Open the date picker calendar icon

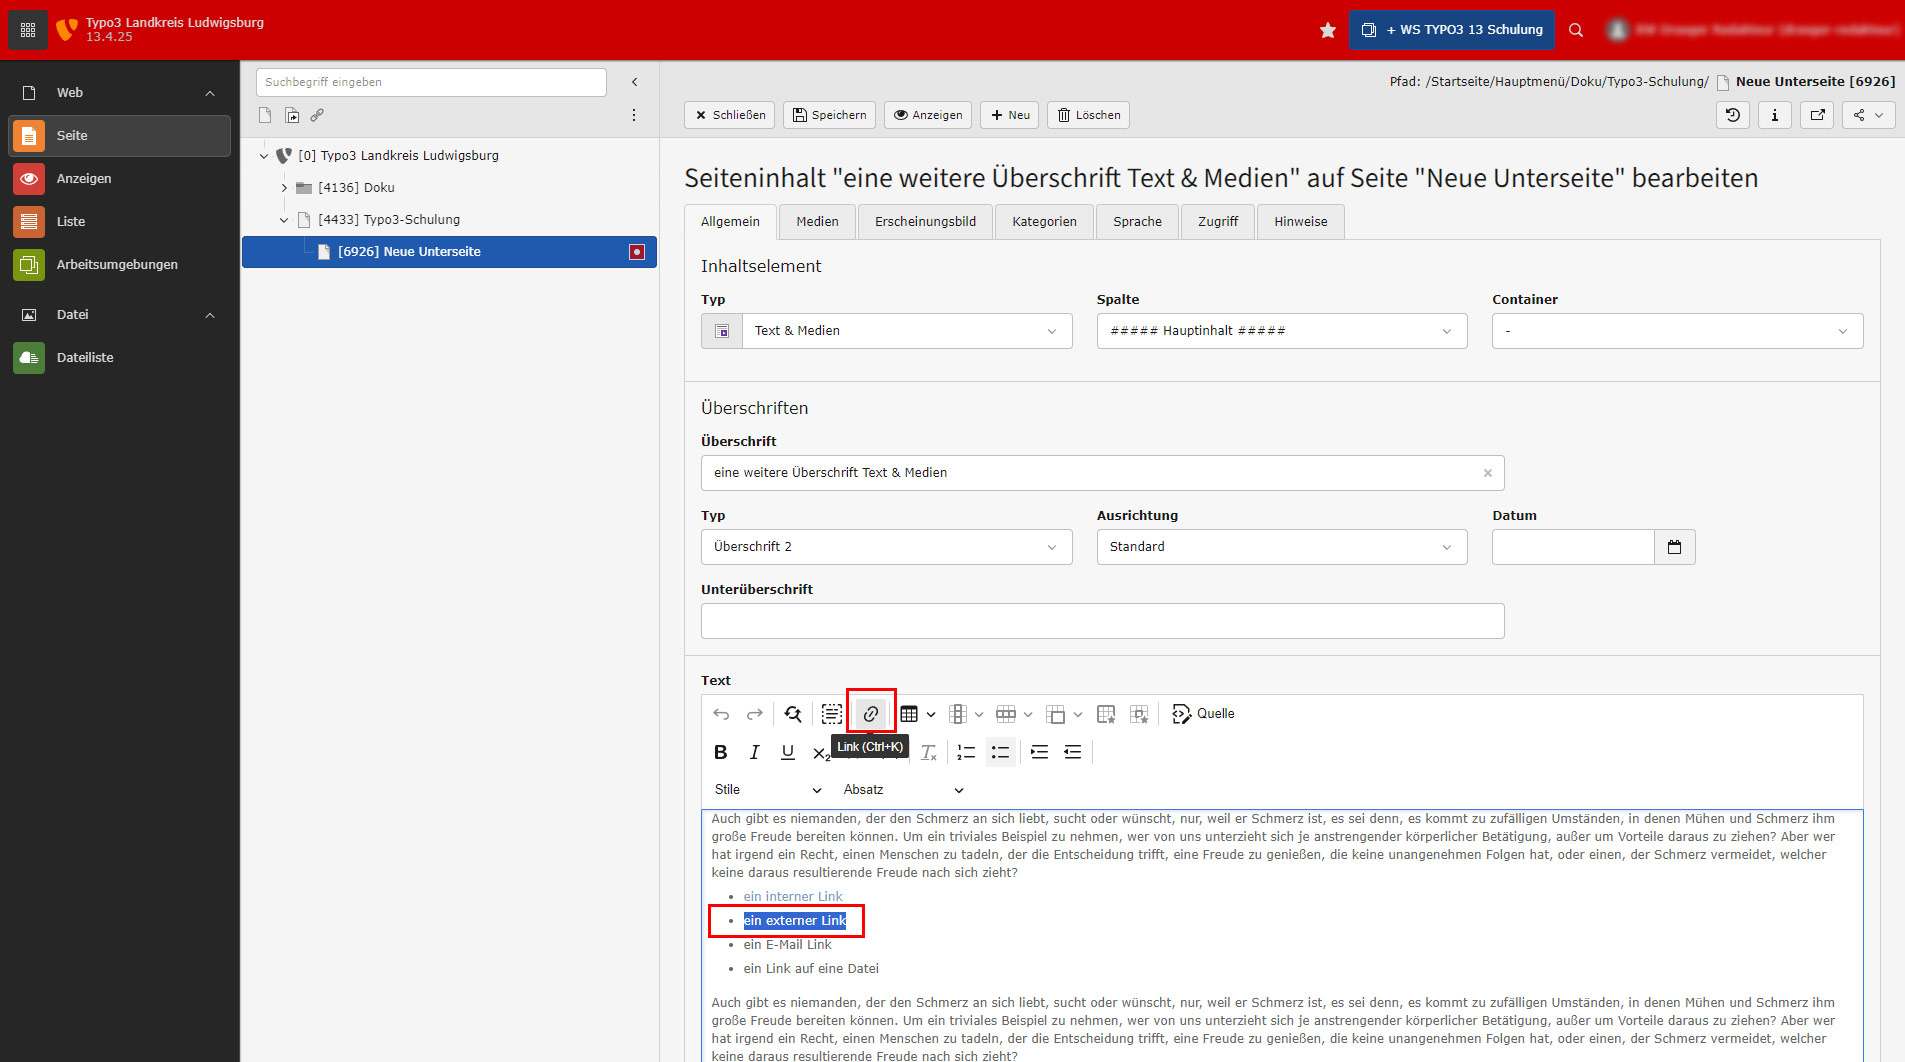pyautogui.click(x=1674, y=547)
